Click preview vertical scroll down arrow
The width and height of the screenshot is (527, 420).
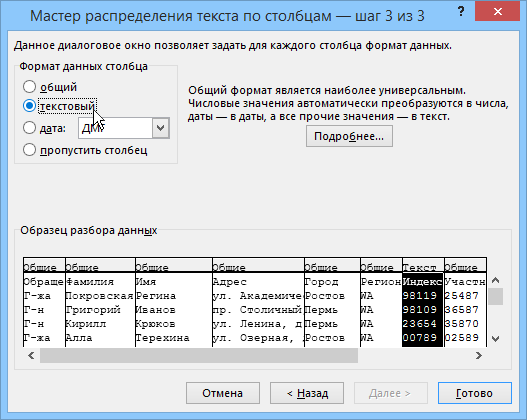pyautogui.click(x=495, y=338)
